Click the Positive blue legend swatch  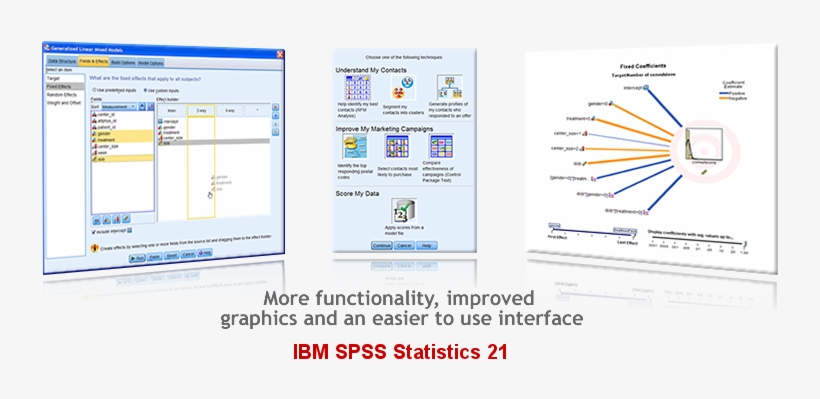tap(724, 94)
